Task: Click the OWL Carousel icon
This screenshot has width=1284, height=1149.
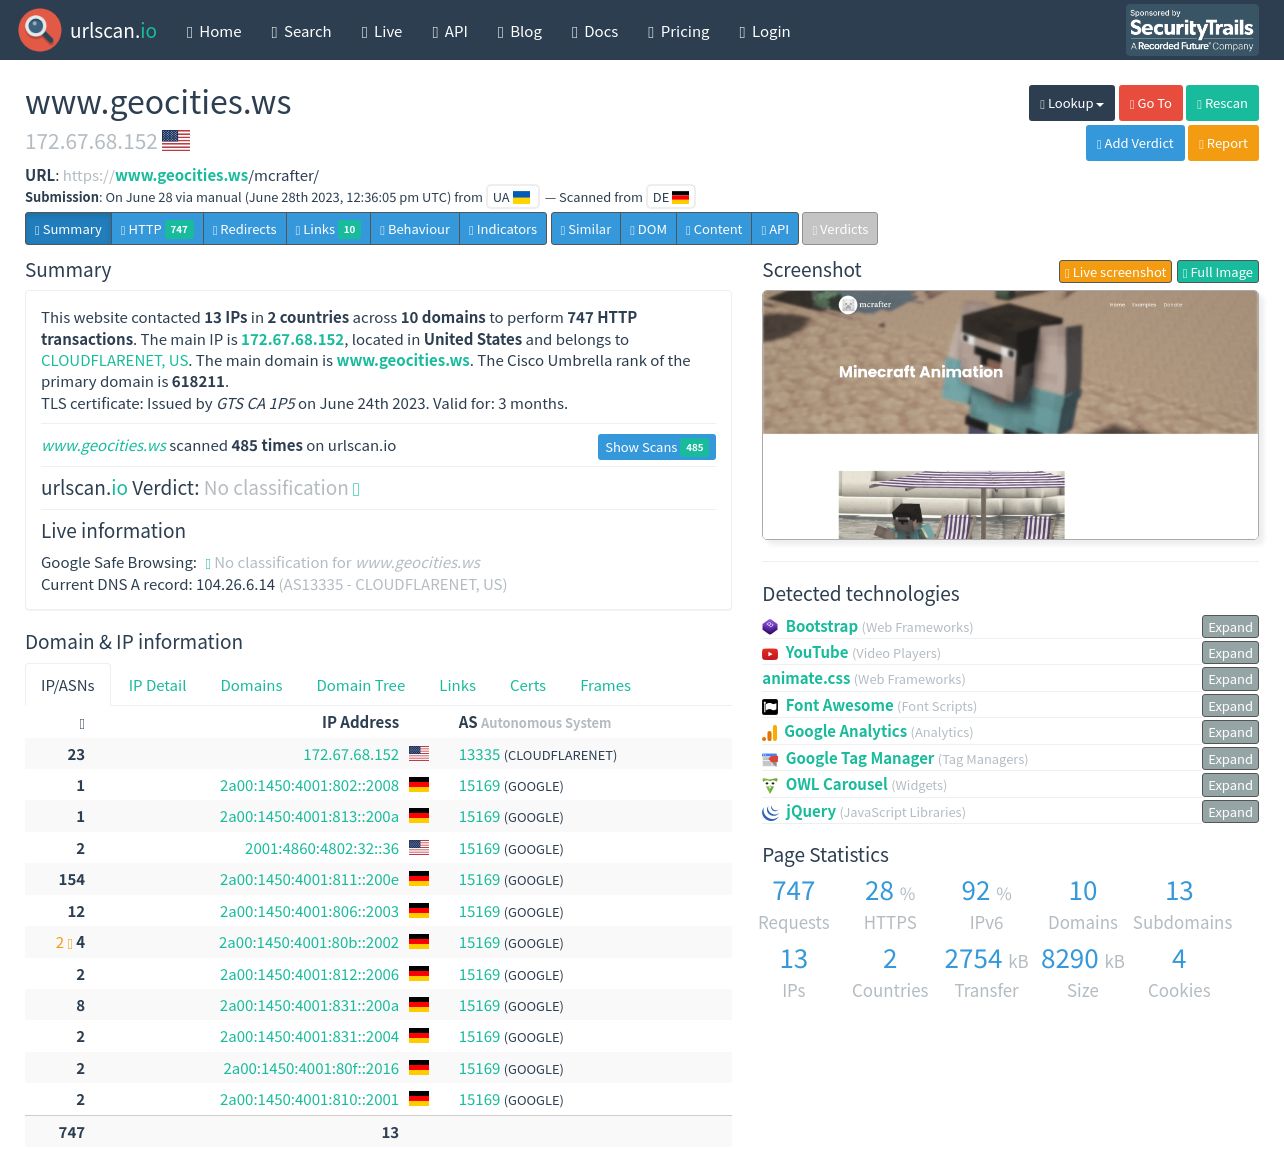Action: [770, 785]
